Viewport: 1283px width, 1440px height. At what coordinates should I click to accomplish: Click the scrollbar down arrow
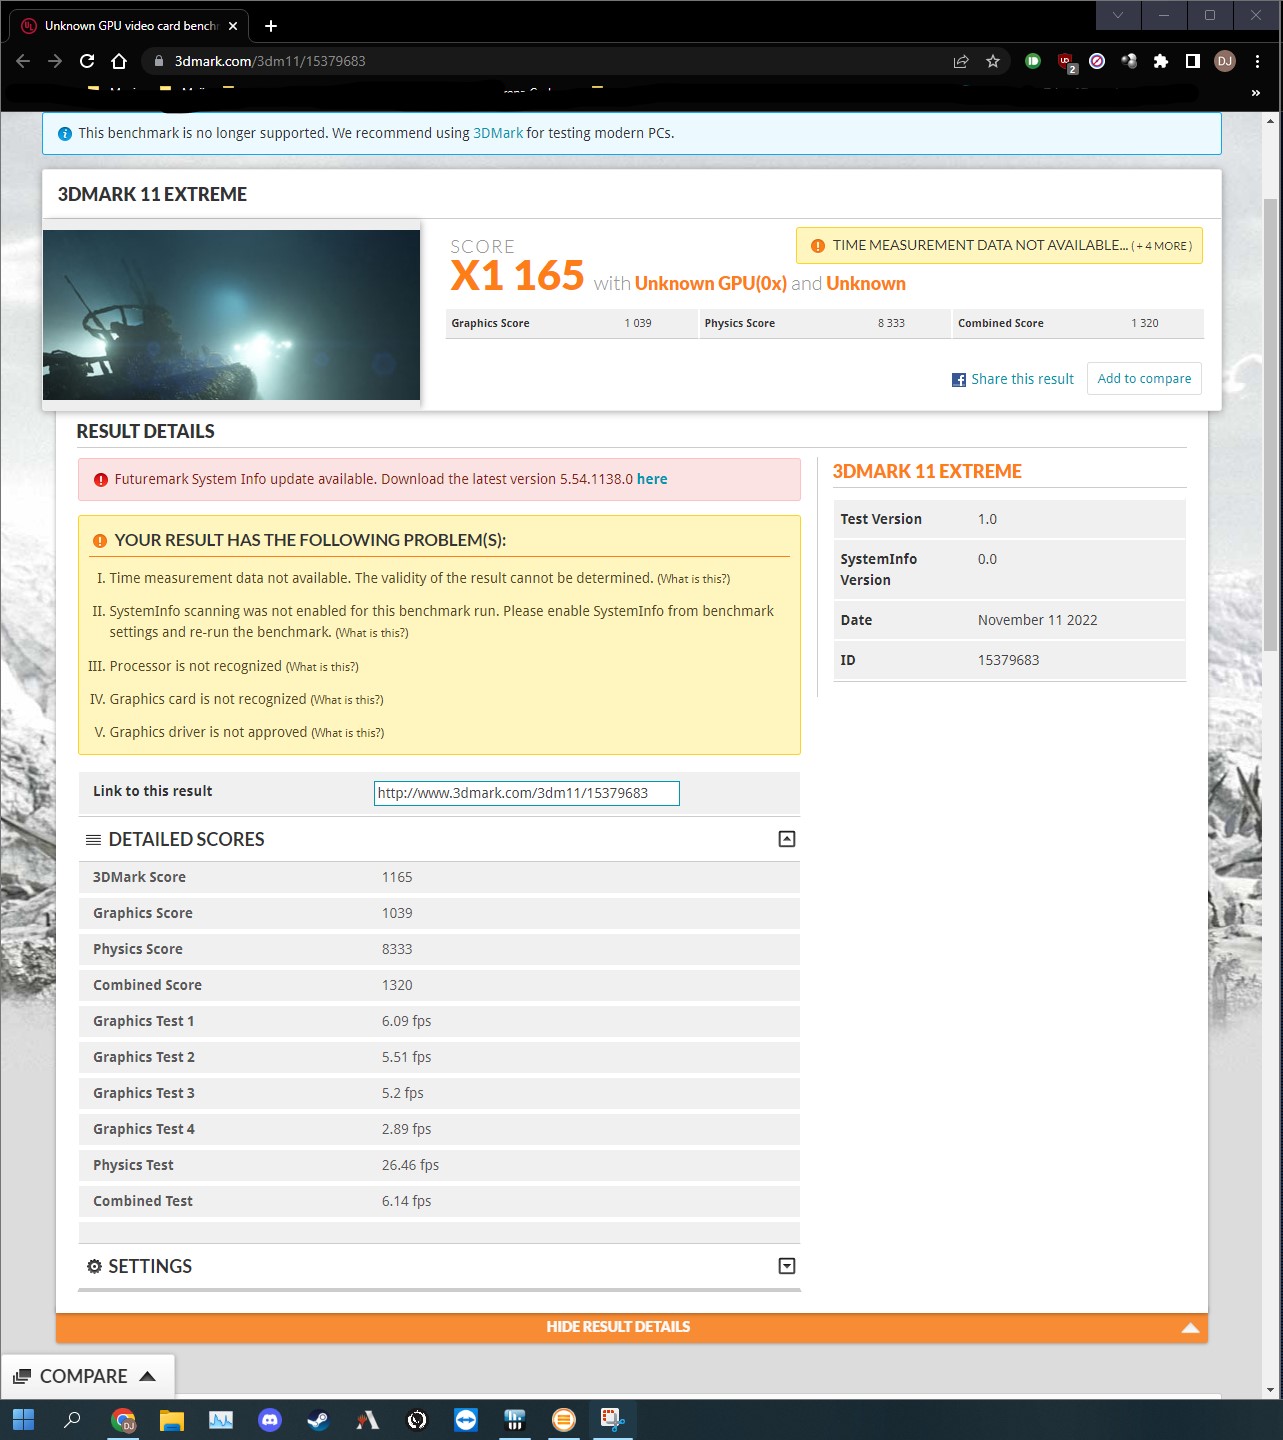click(1270, 1389)
